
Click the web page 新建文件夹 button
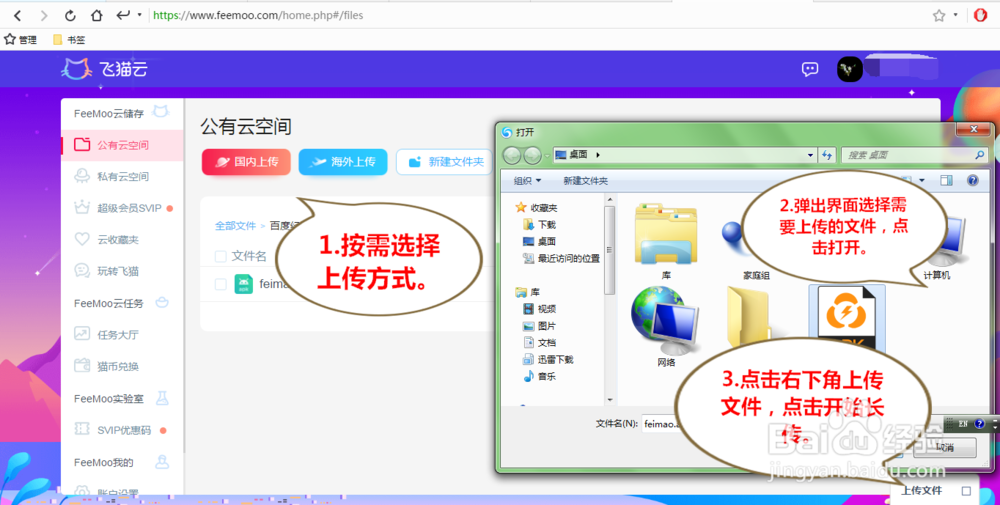pos(445,162)
